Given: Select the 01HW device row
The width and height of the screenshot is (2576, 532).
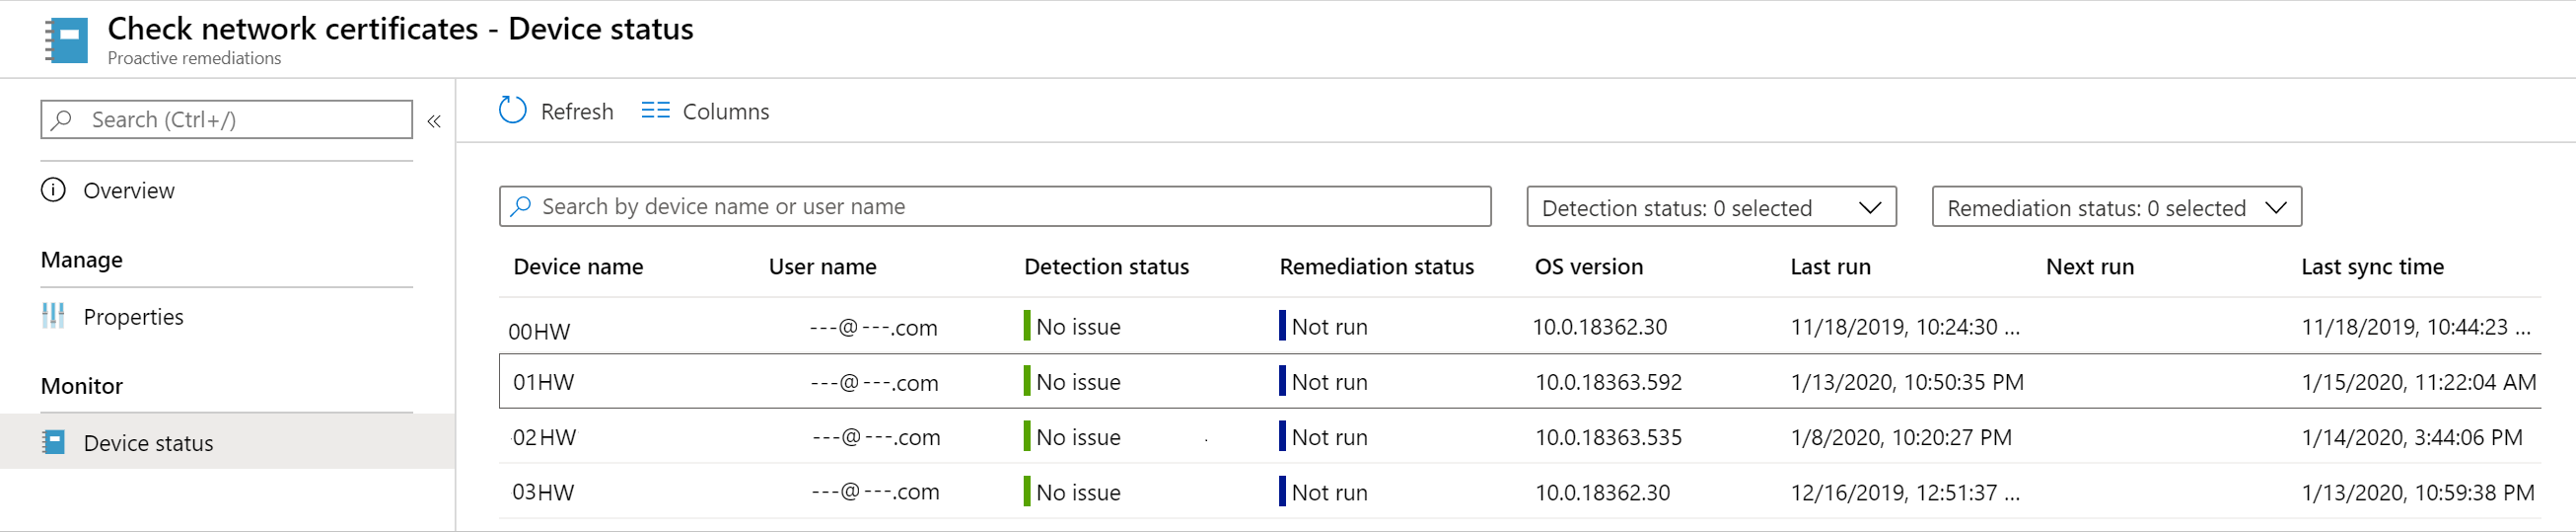Looking at the screenshot, I should coord(543,382).
